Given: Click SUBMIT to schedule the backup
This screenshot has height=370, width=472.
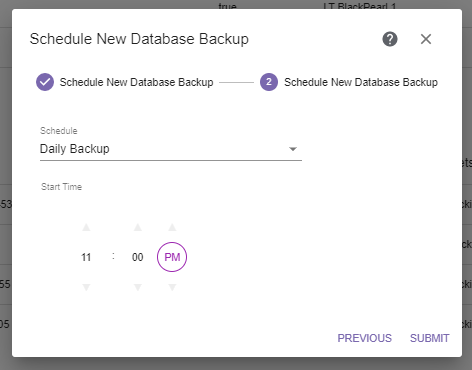Looking at the screenshot, I should 429,338.
